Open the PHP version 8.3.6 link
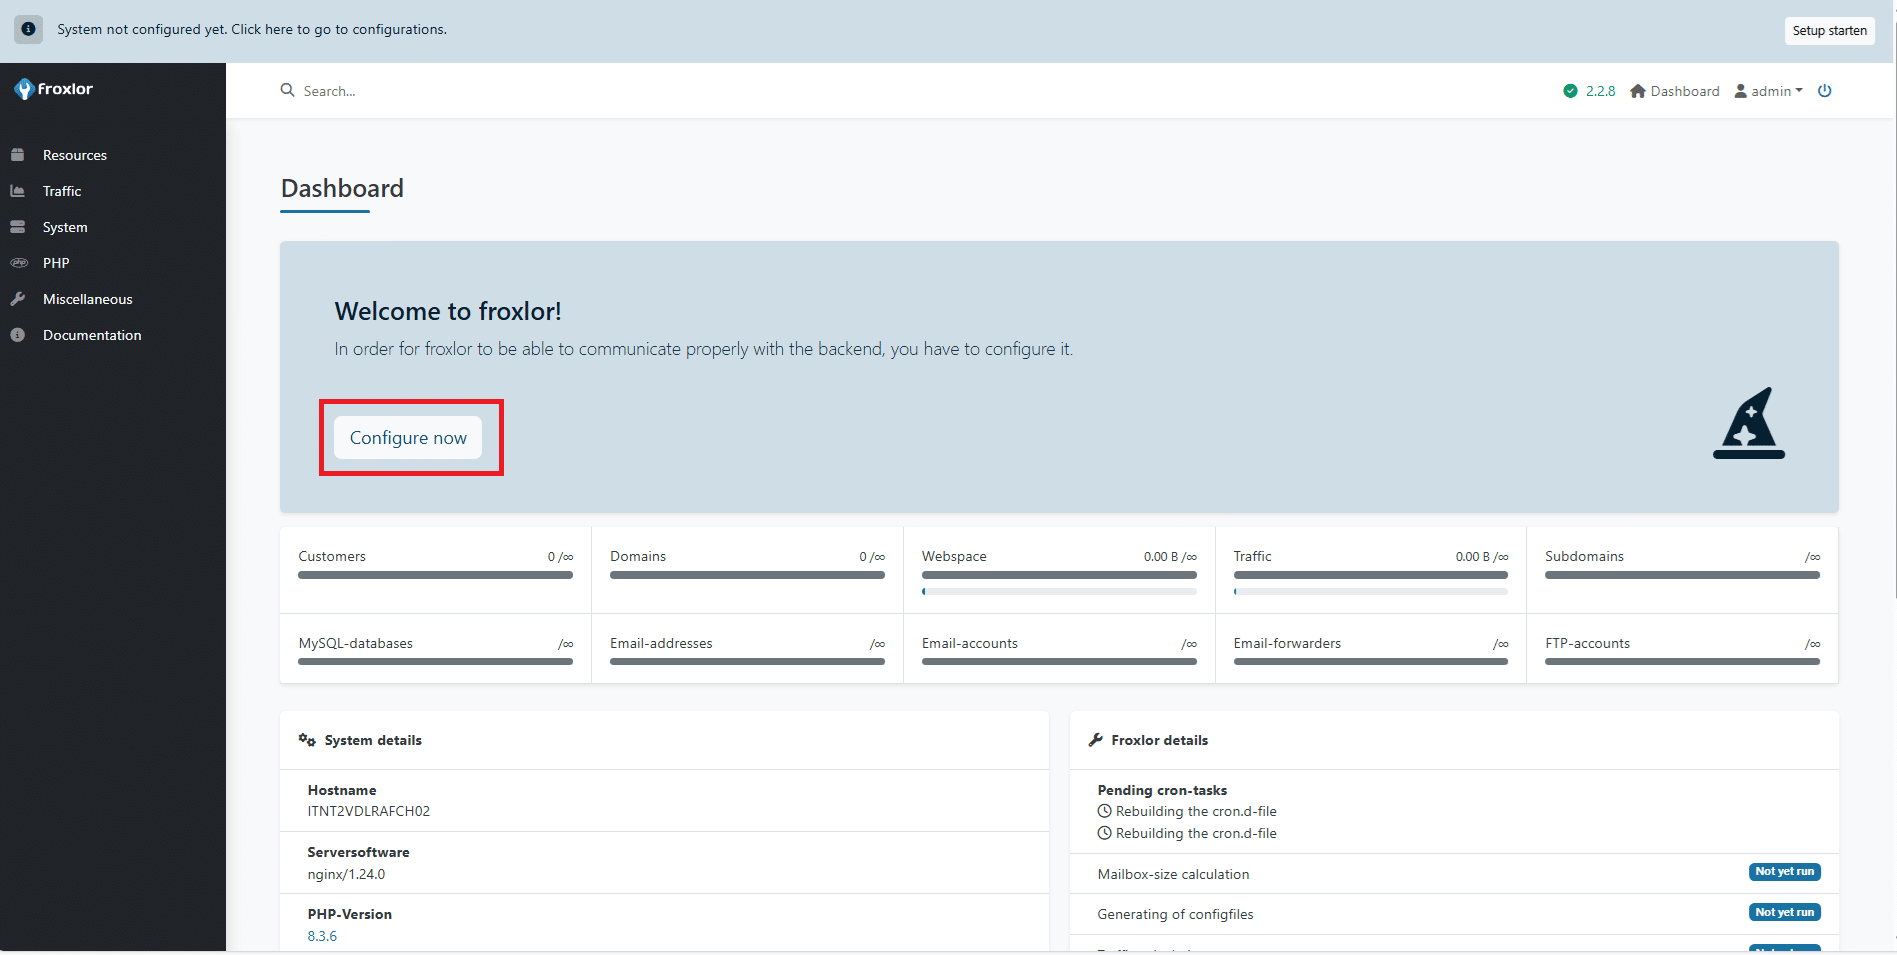 click(322, 936)
